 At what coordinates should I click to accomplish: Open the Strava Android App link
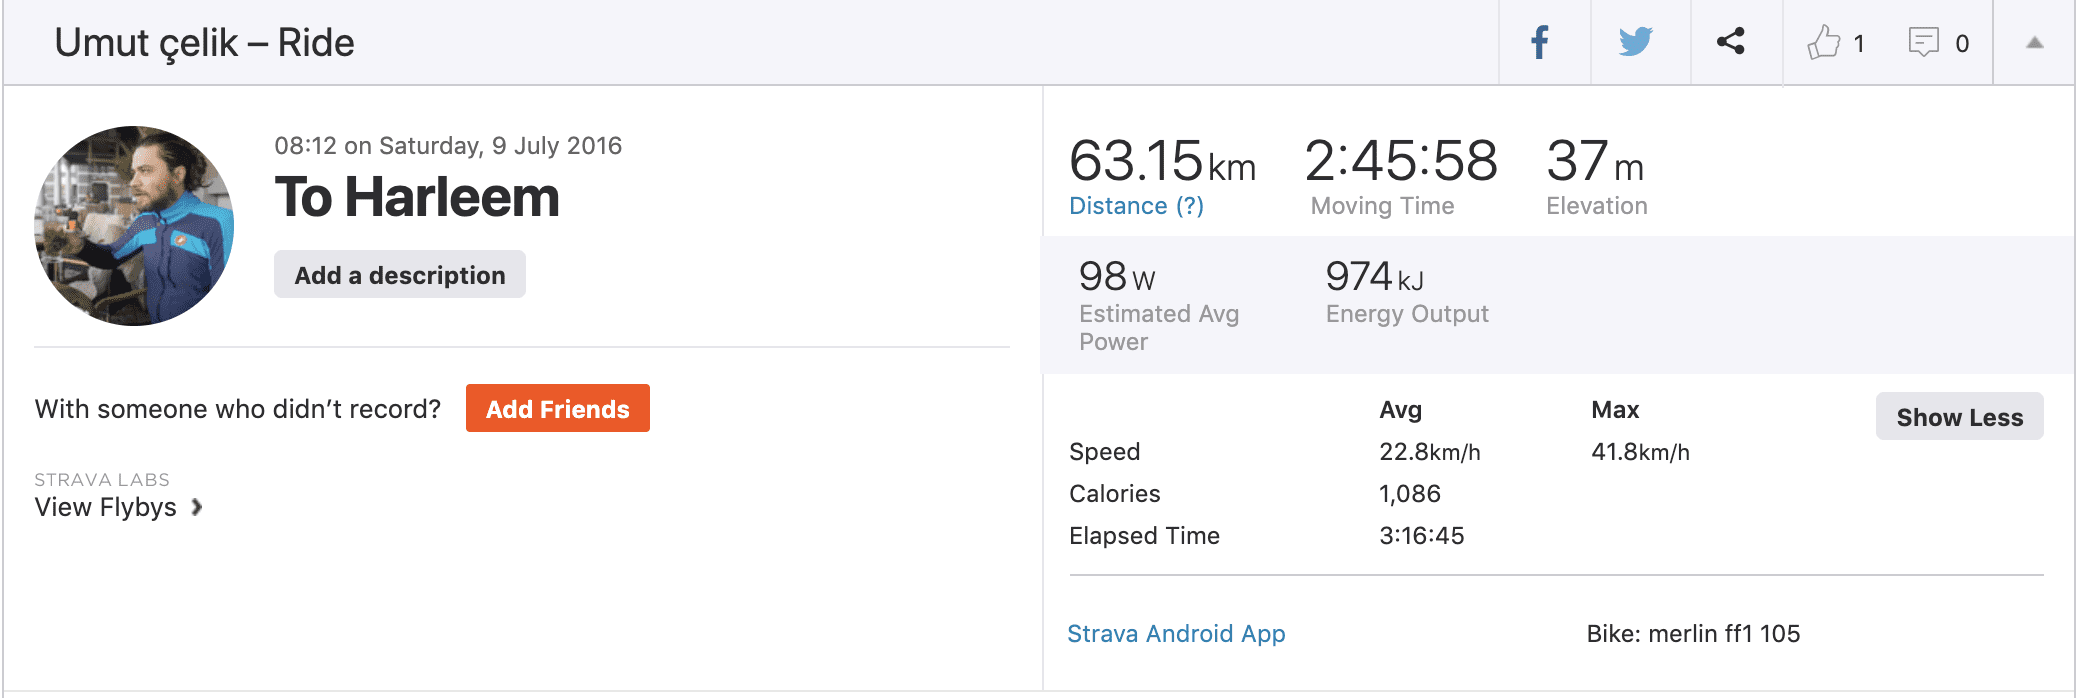(1176, 634)
